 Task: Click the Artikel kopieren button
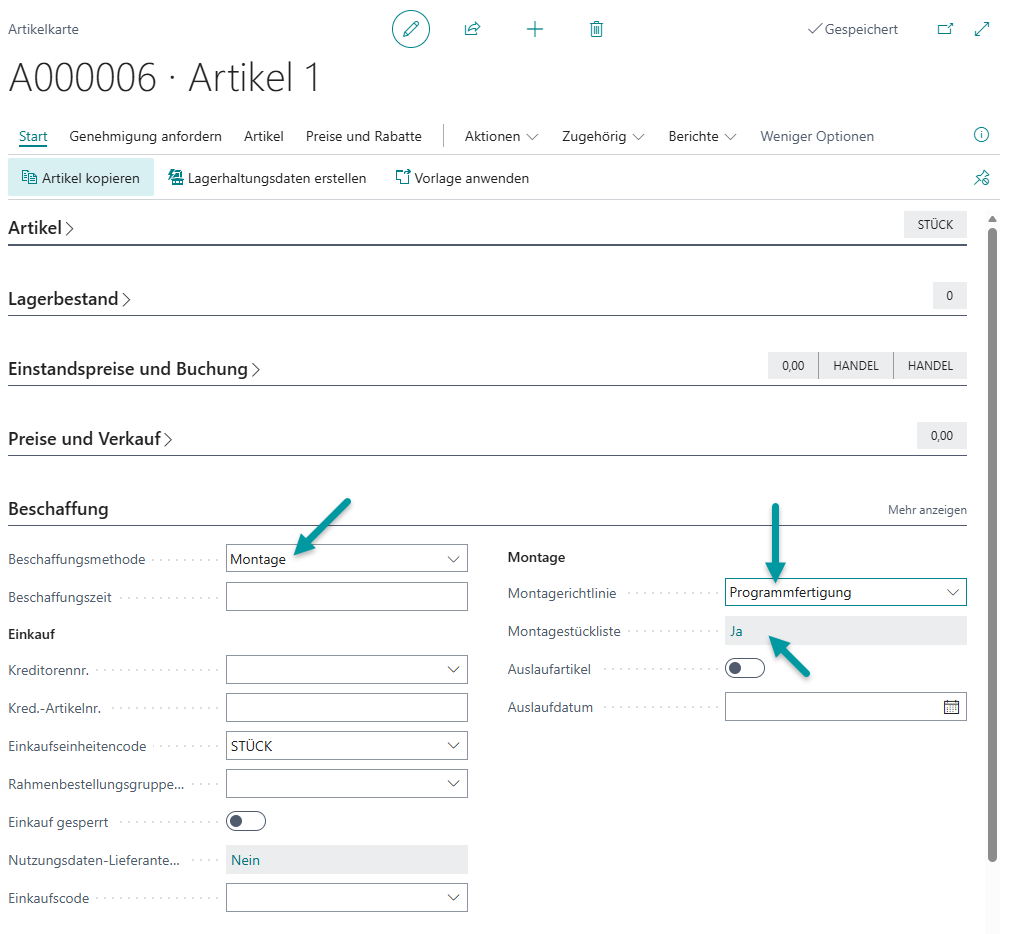click(81, 178)
